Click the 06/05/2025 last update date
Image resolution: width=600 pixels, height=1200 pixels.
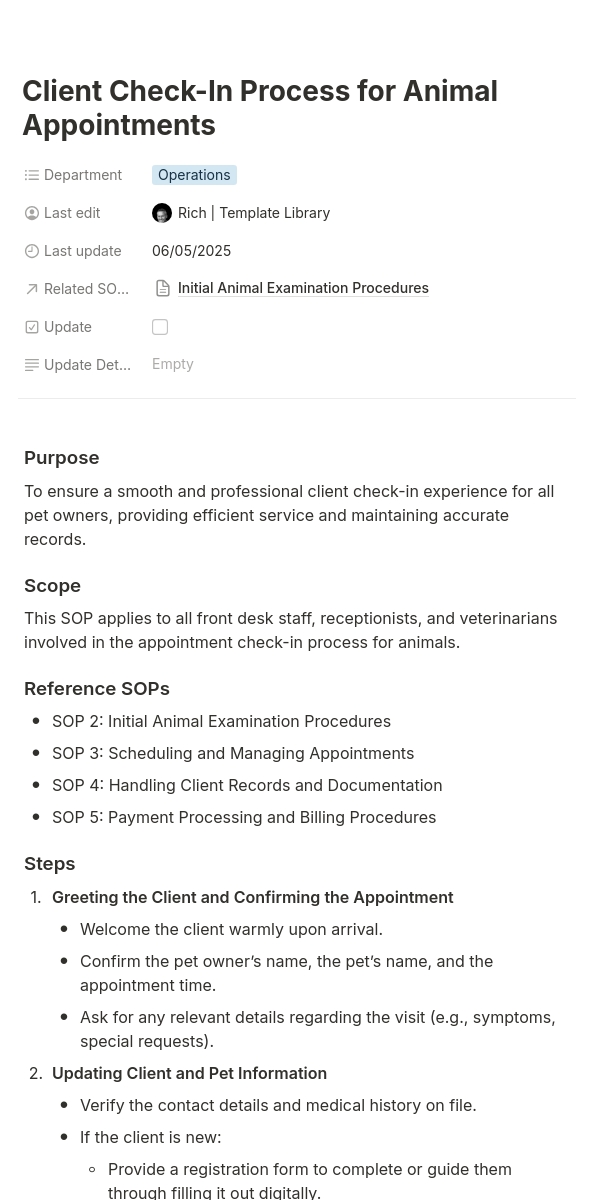pos(191,251)
